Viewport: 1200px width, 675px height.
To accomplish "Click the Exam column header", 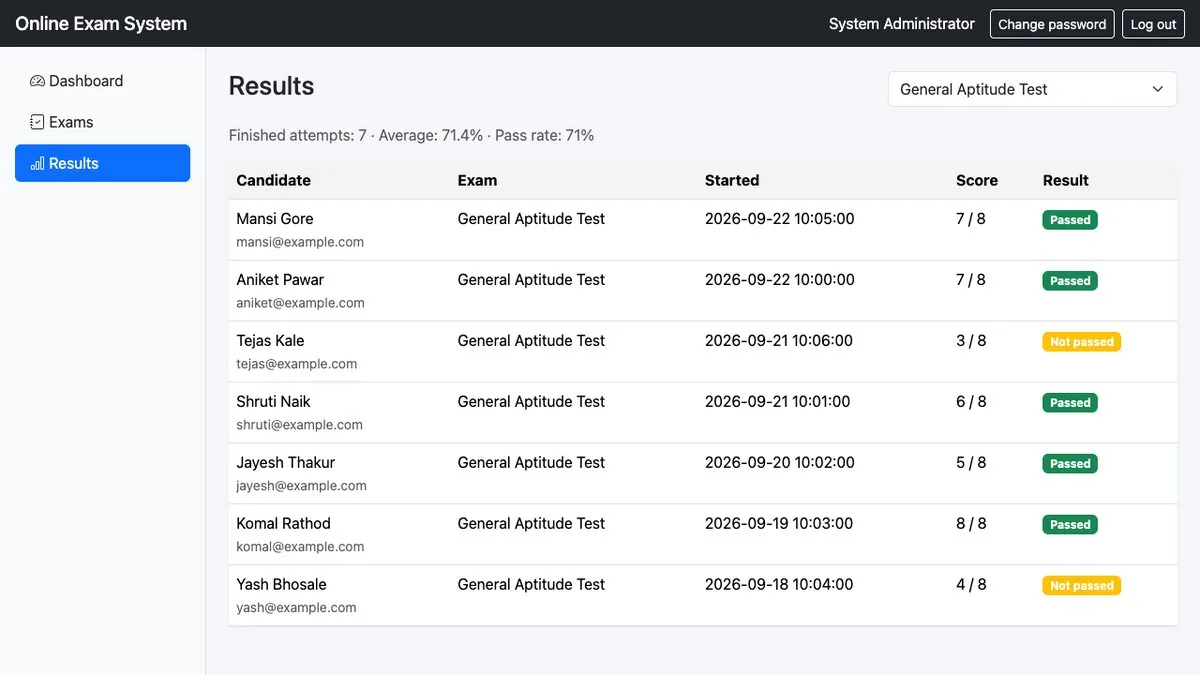I will click(477, 180).
